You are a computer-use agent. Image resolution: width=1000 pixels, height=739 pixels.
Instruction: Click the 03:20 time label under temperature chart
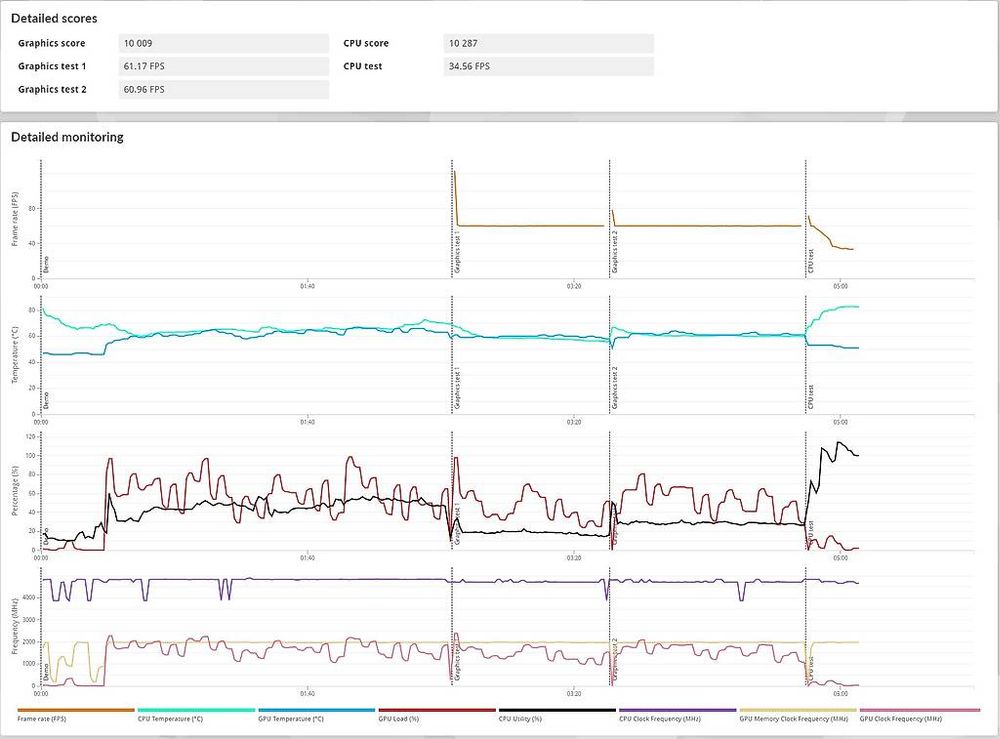tap(574, 422)
